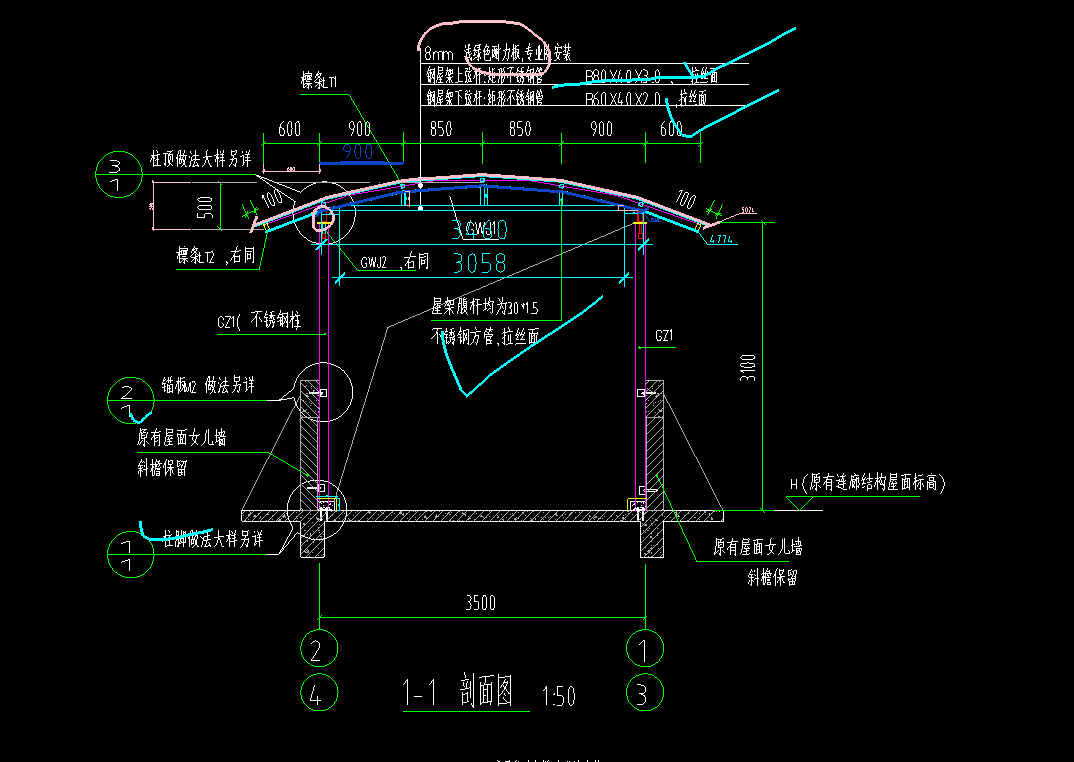Click the rightmost '600' top dimension
The height and width of the screenshot is (762, 1074).
click(x=671, y=129)
